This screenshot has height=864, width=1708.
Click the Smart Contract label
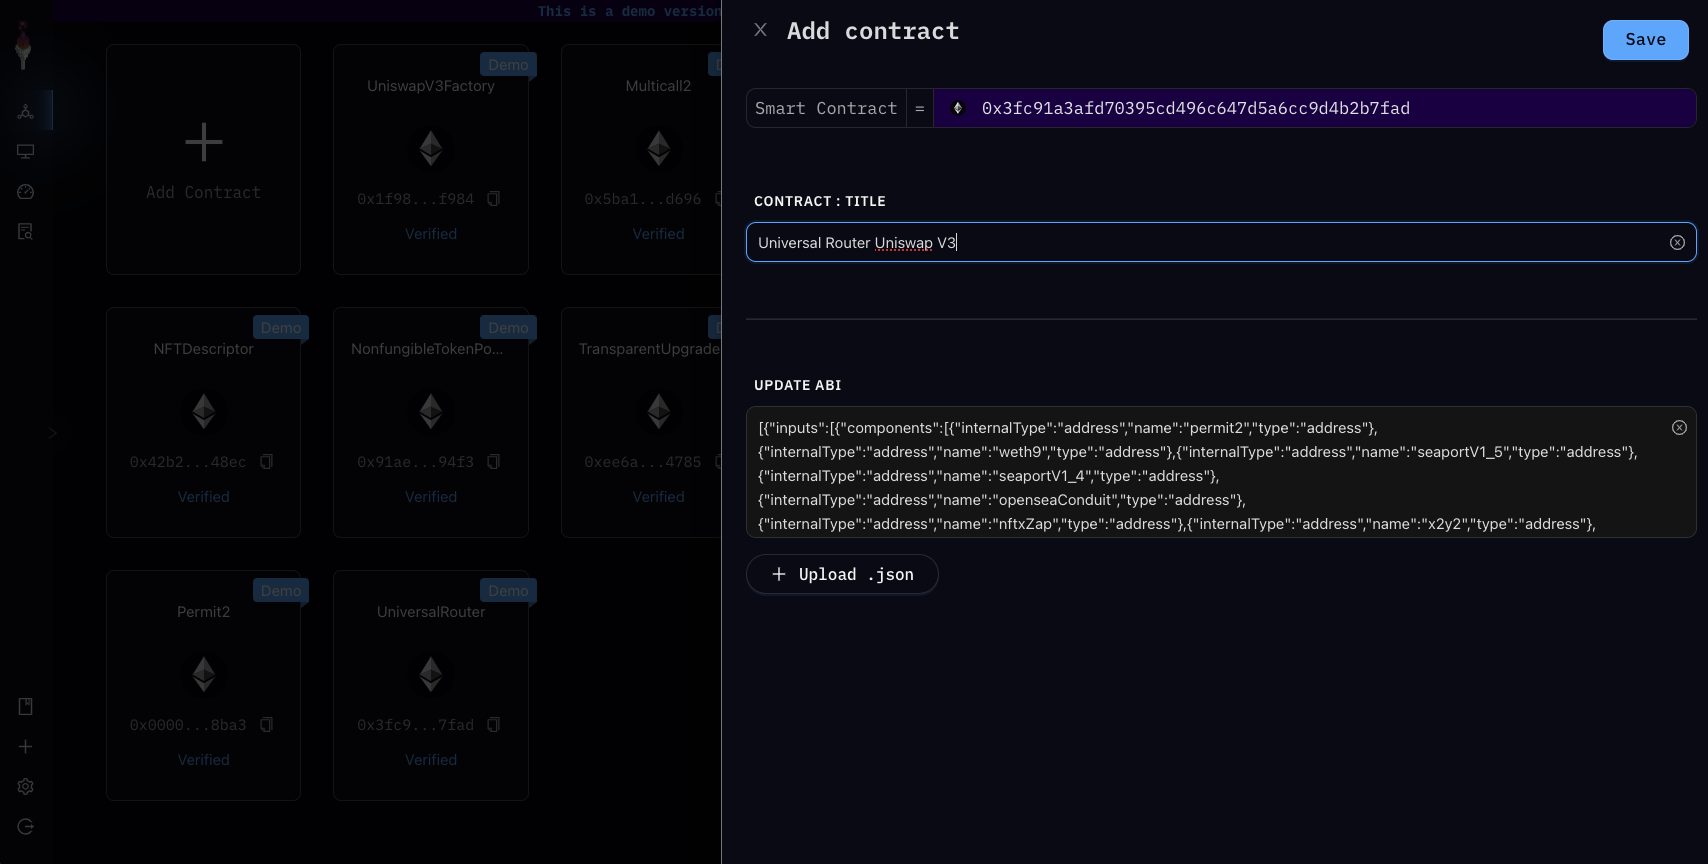[x=826, y=108]
